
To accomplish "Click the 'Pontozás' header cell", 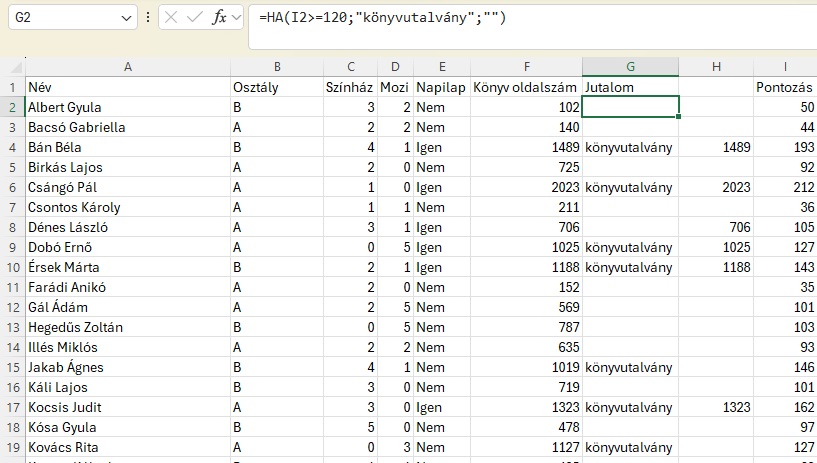I will [x=785, y=87].
